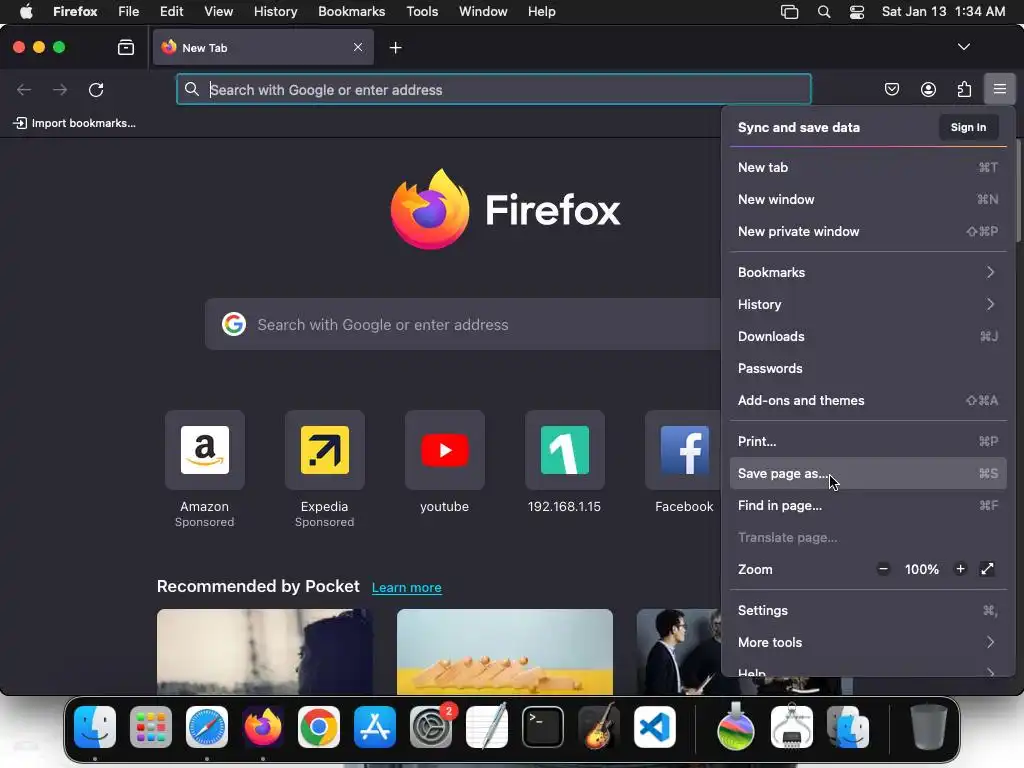Click the Learn more Pocket link
Image resolution: width=1024 pixels, height=768 pixels.
[406, 587]
